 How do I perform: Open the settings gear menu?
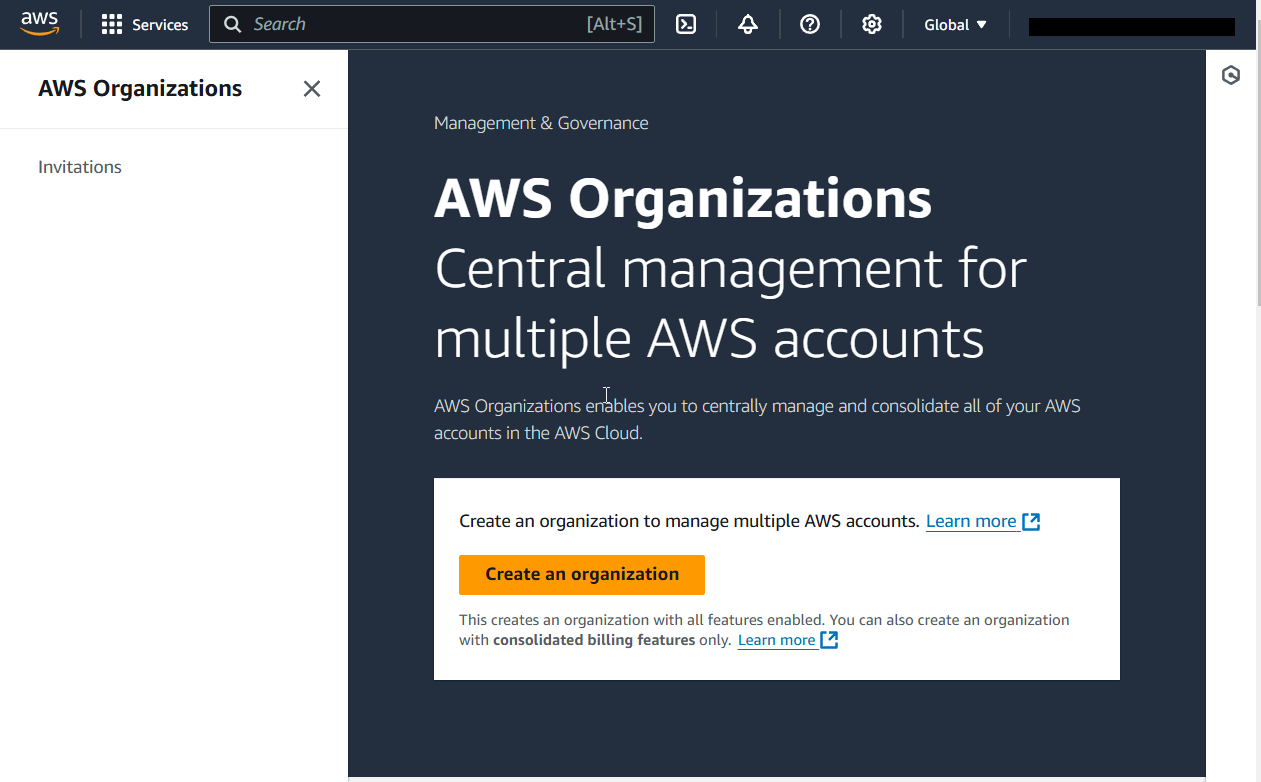tap(872, 24)
